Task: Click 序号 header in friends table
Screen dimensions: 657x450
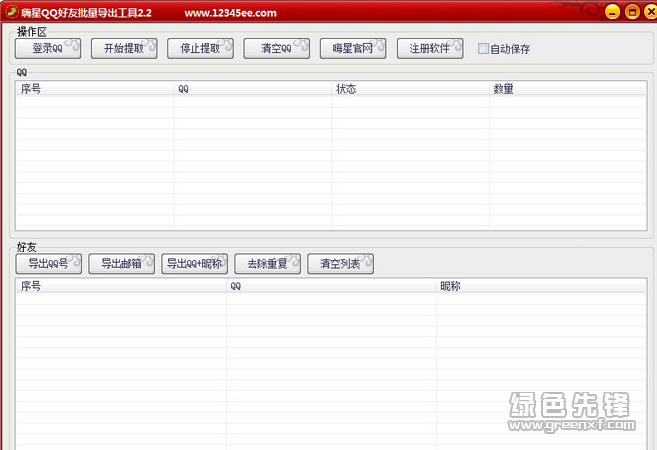Action: pos(122,286)
